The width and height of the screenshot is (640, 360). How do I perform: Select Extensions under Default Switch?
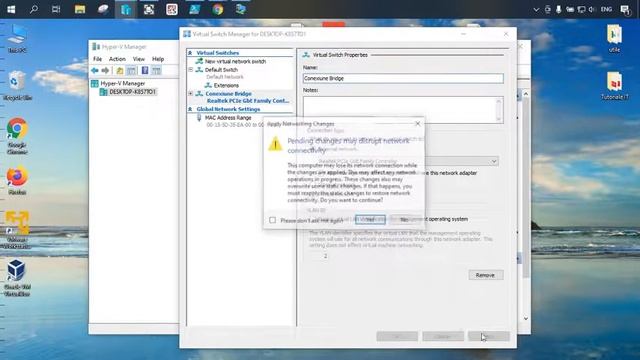click(x=226, y=85)
